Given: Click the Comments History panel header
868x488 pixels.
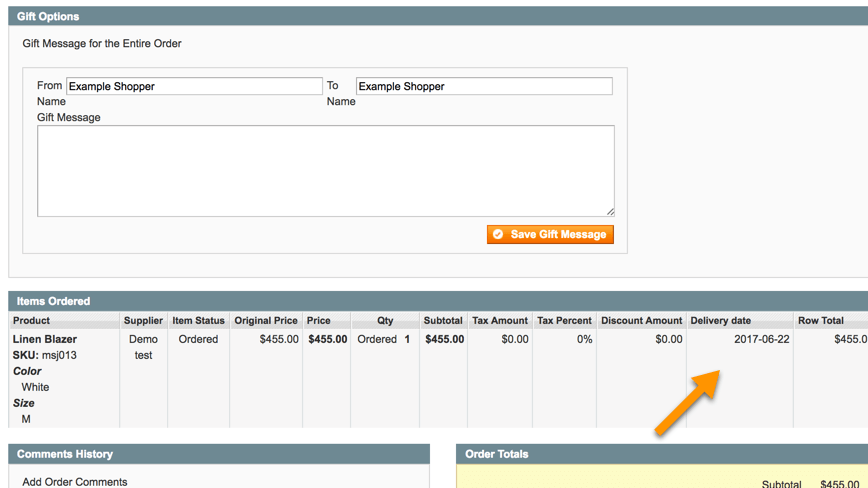Looking at the screenshot, I should (x=65, y=454).
